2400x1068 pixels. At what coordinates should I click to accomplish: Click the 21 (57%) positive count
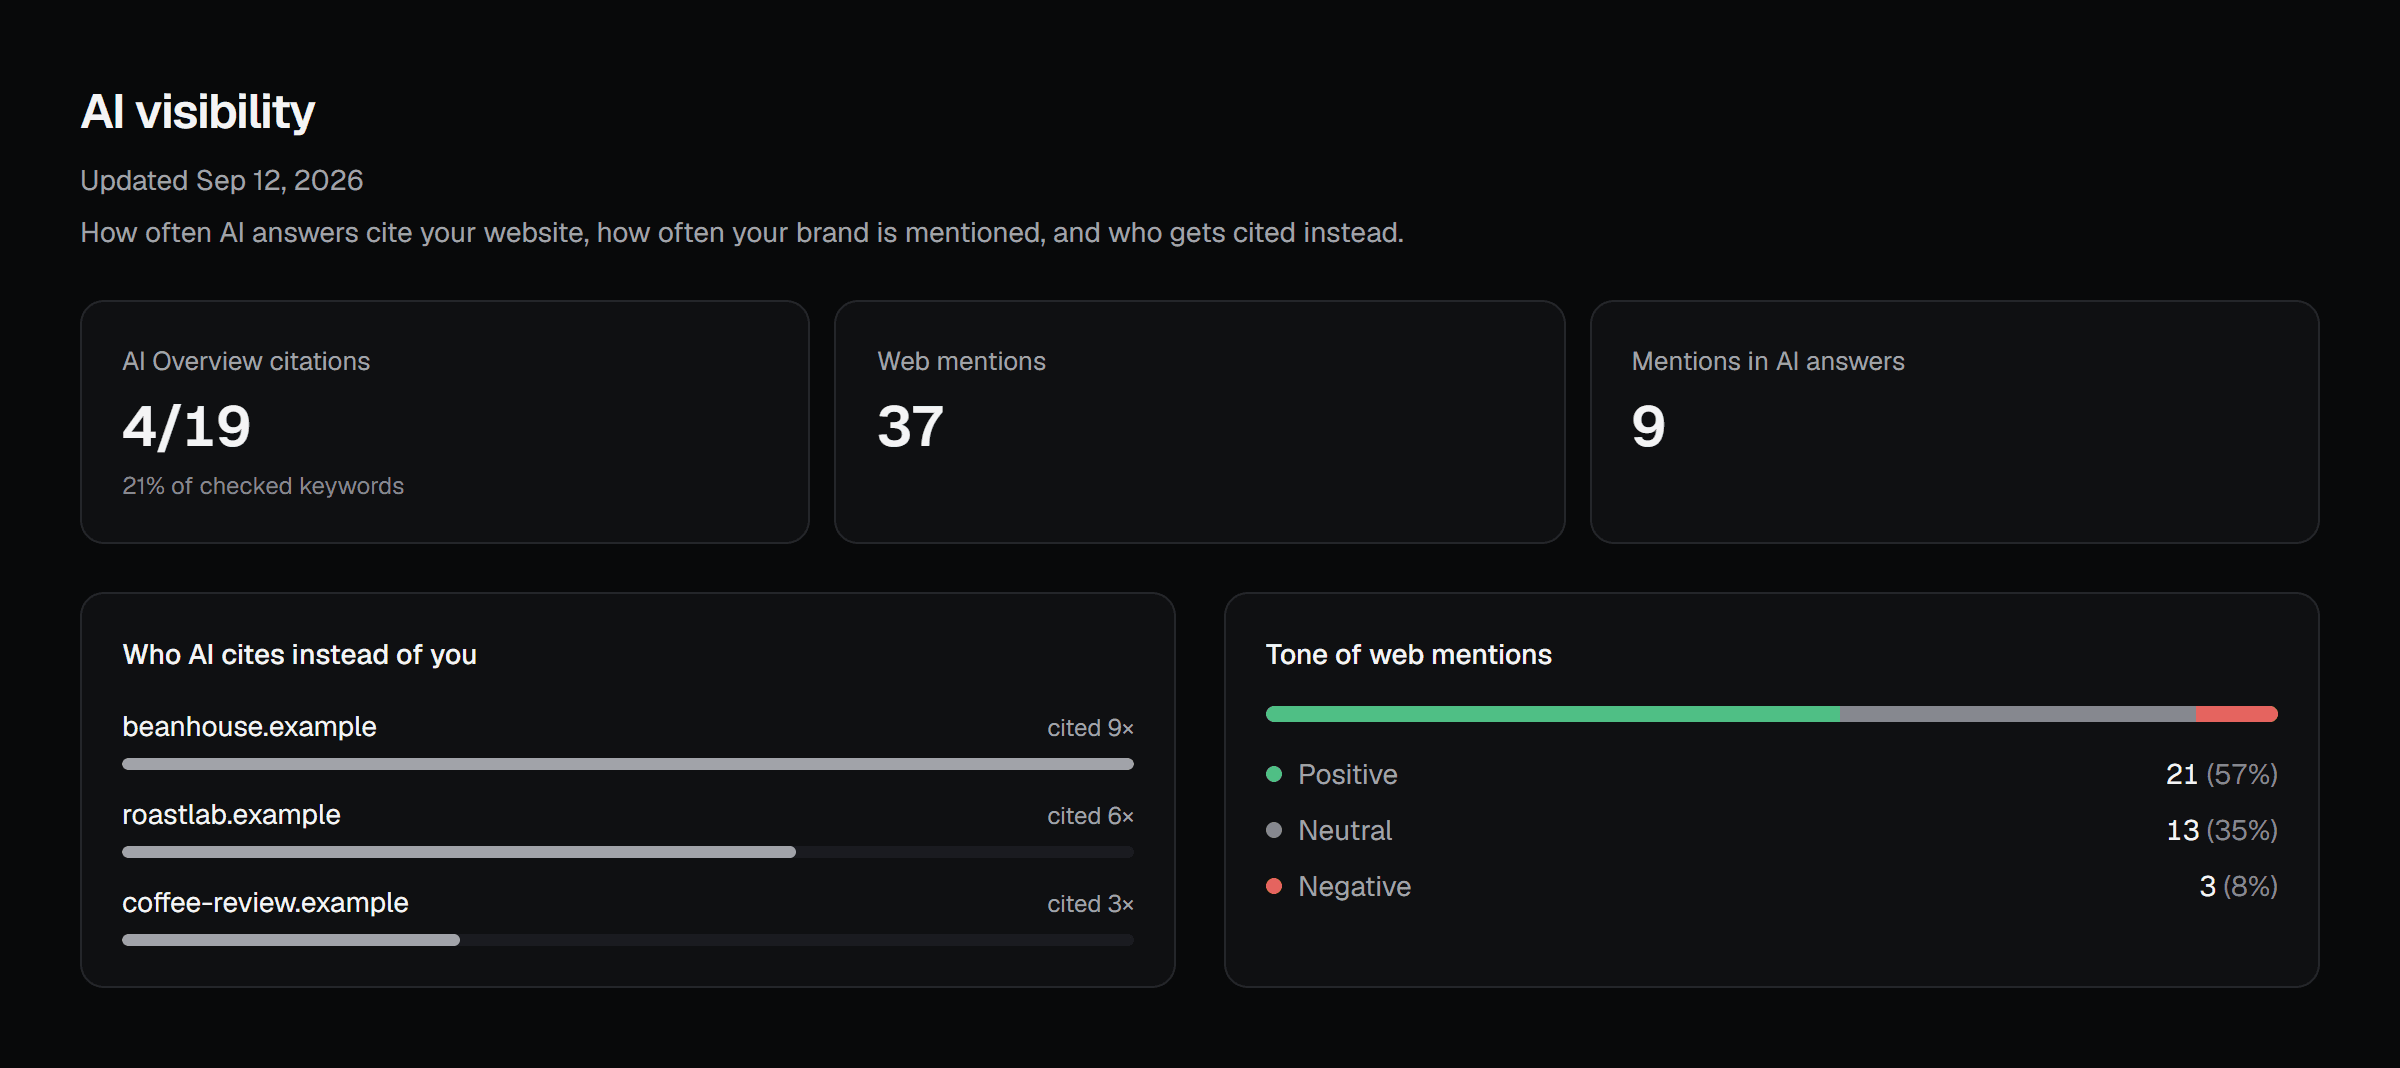(2222, 774)
